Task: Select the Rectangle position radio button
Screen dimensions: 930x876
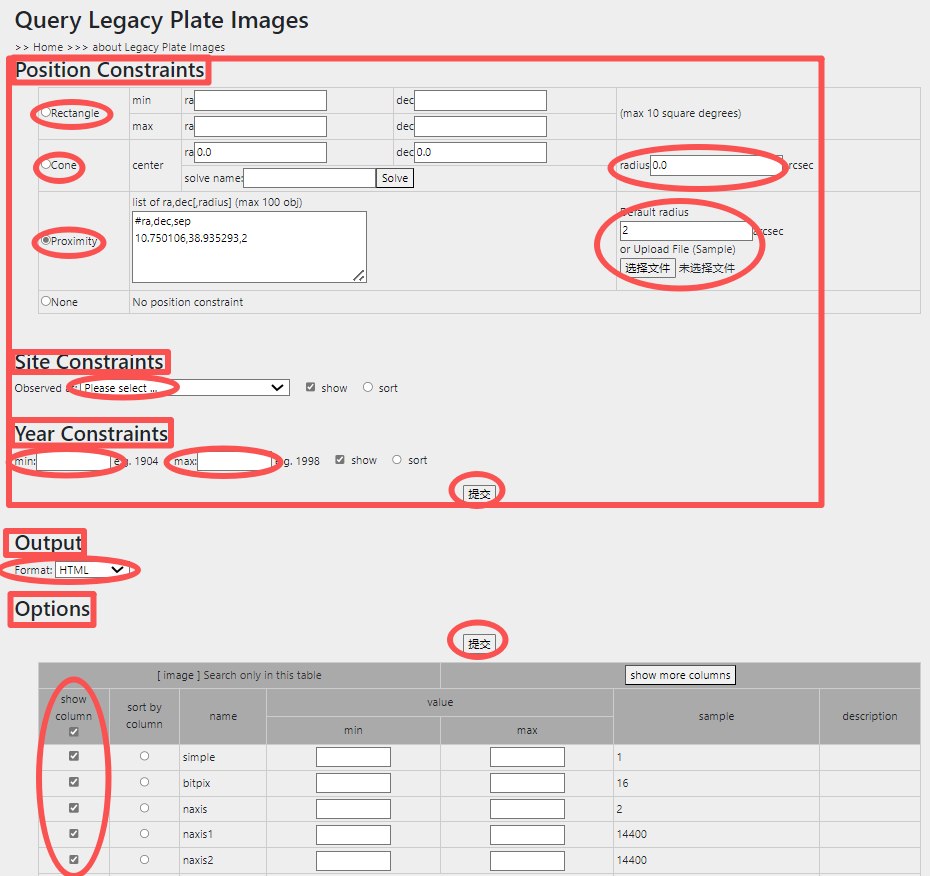Action: click(x=46, y=113)
